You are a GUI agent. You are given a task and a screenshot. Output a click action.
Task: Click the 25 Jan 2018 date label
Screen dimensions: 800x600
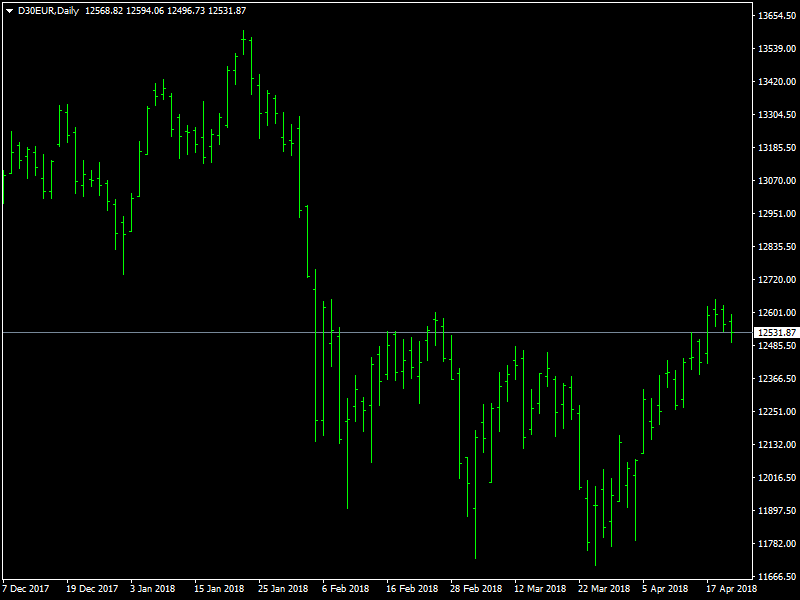tap(283, 589)
